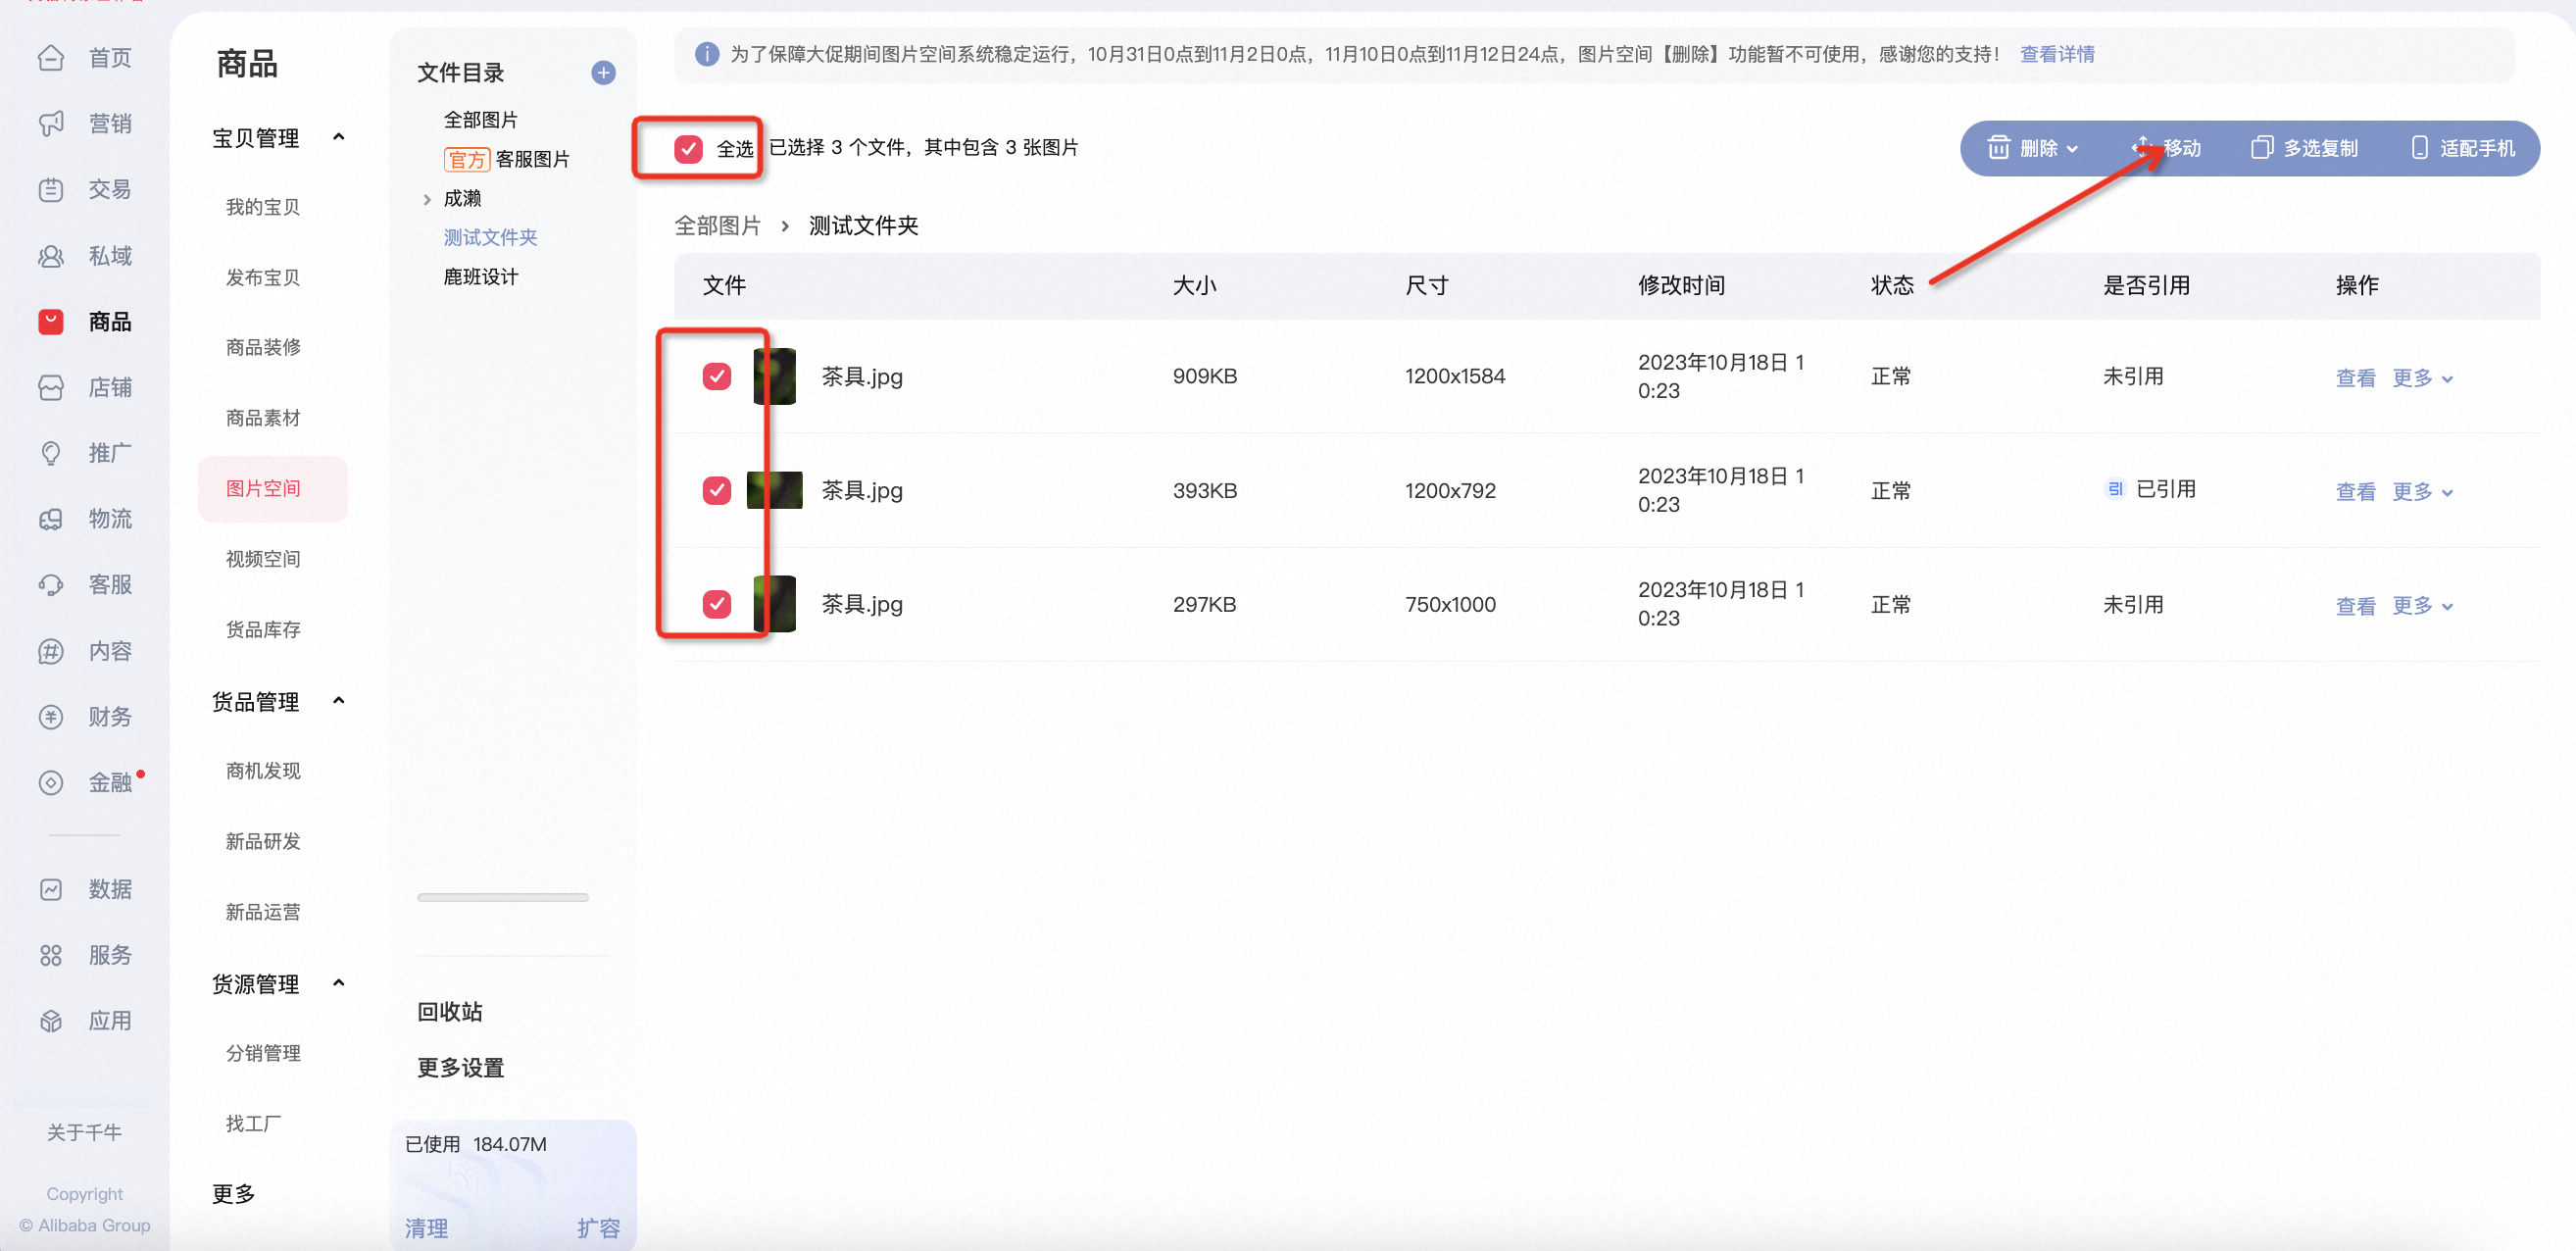Click the 引 reference badge icon
Screen dimensions: 2576x1251
click(2115, 489)
